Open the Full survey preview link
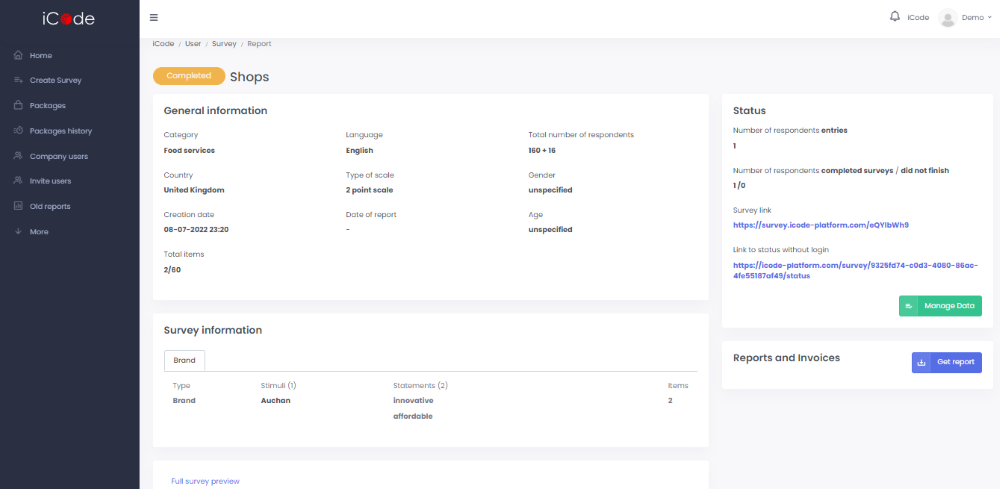1000x489 pixels. [205, 481]
